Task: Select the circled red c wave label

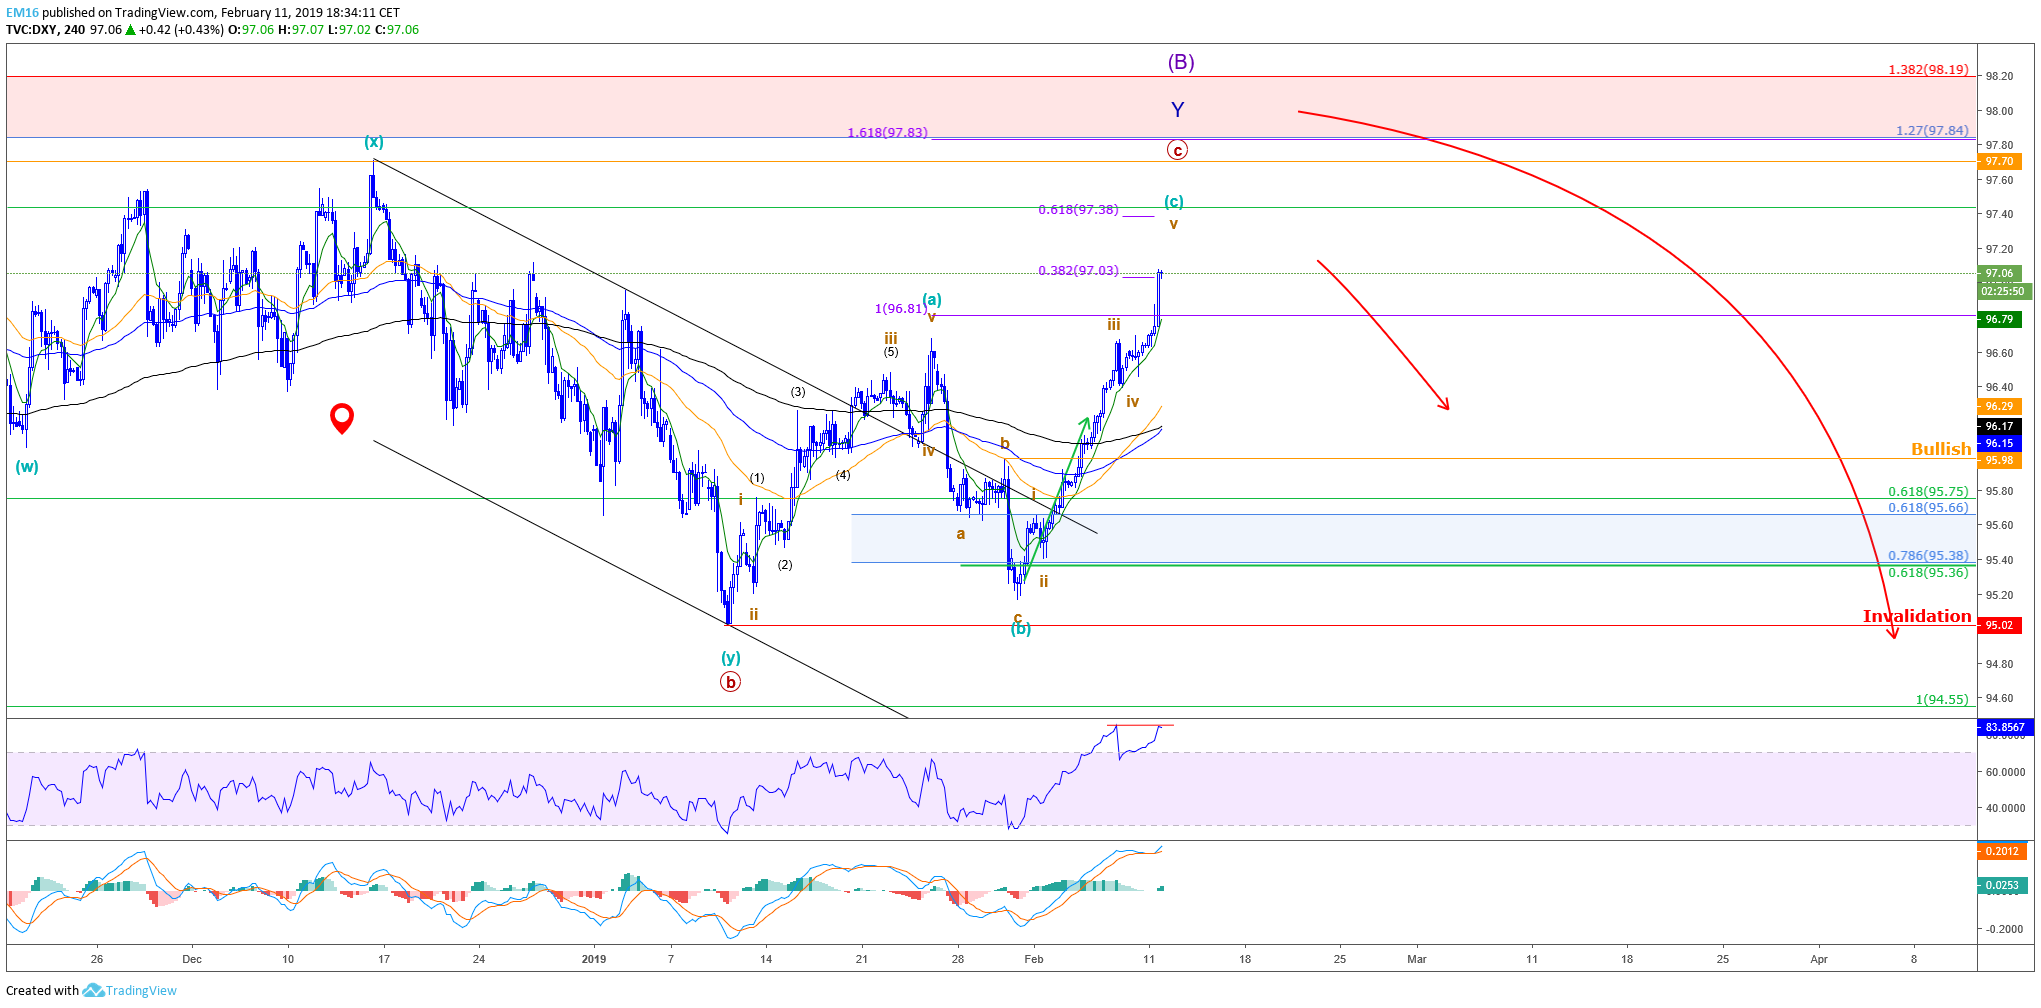Action: tap(1178, 150)
